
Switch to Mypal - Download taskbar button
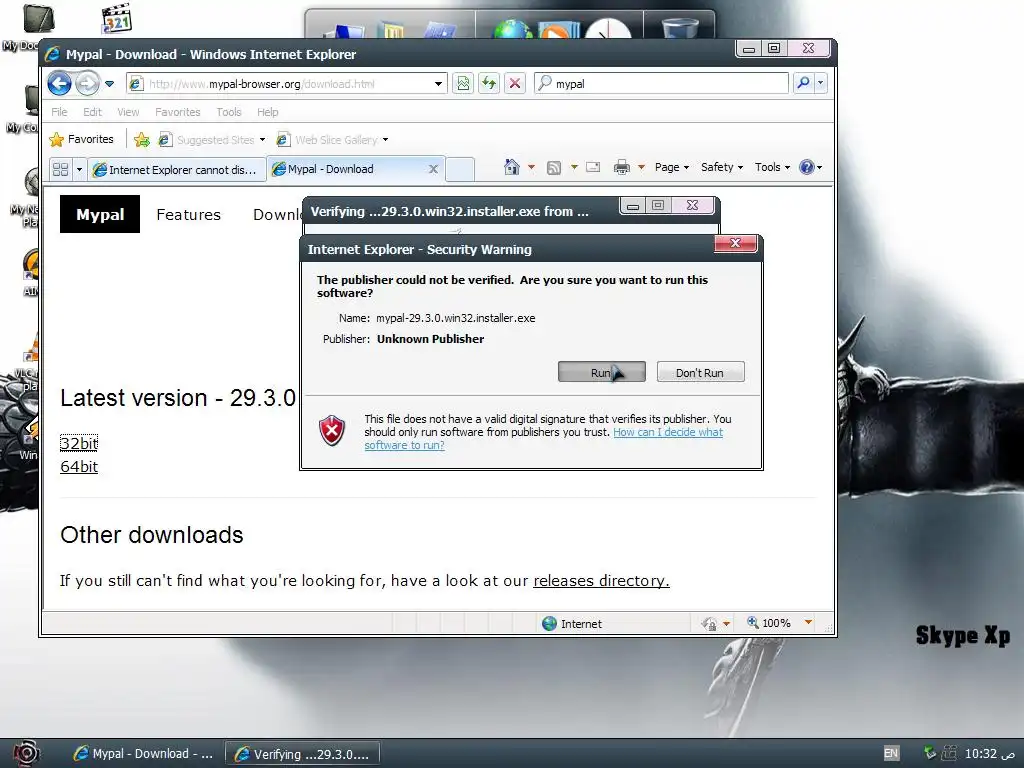[x=143, y=754]
